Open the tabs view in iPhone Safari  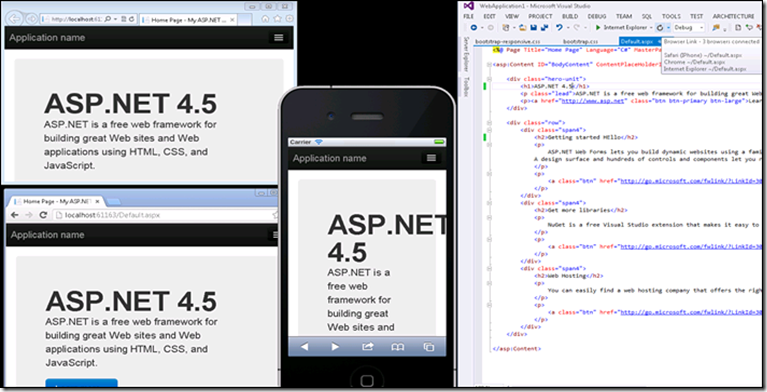tap(429, 346)
